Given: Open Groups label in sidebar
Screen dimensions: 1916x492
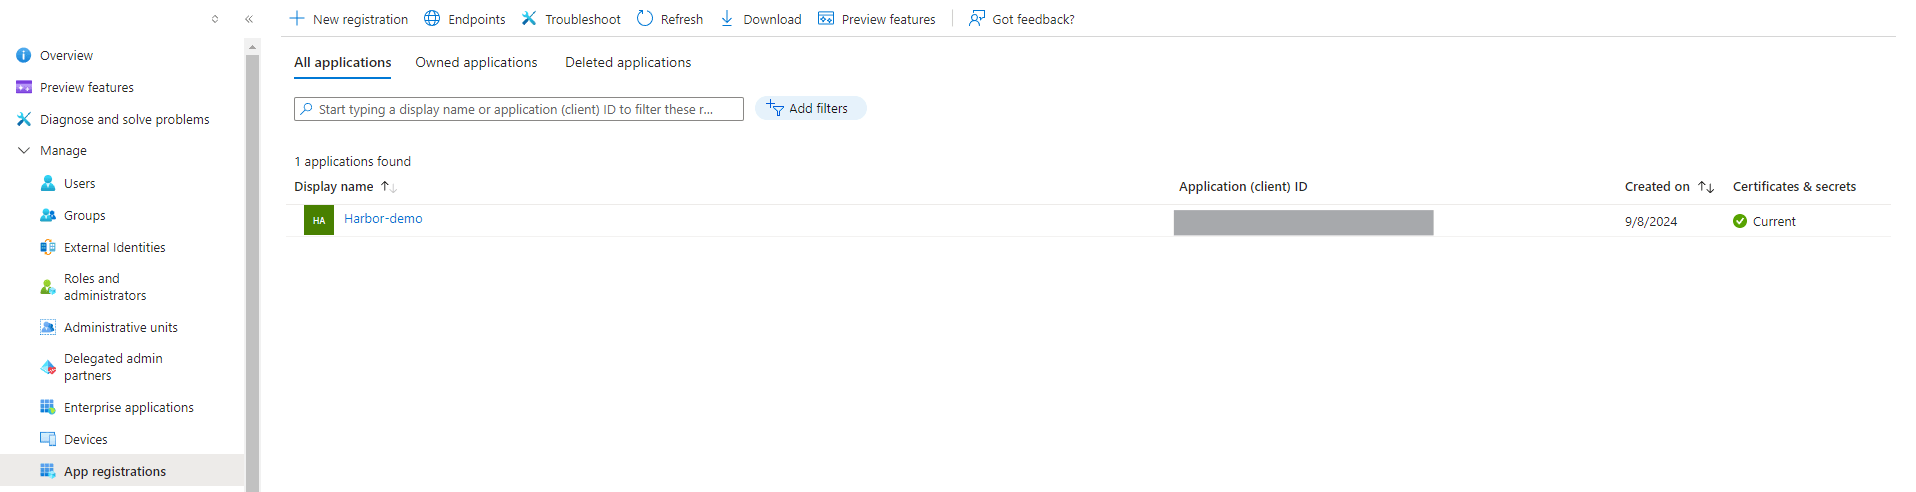Looking at the screenshot, I should point(85,215).
